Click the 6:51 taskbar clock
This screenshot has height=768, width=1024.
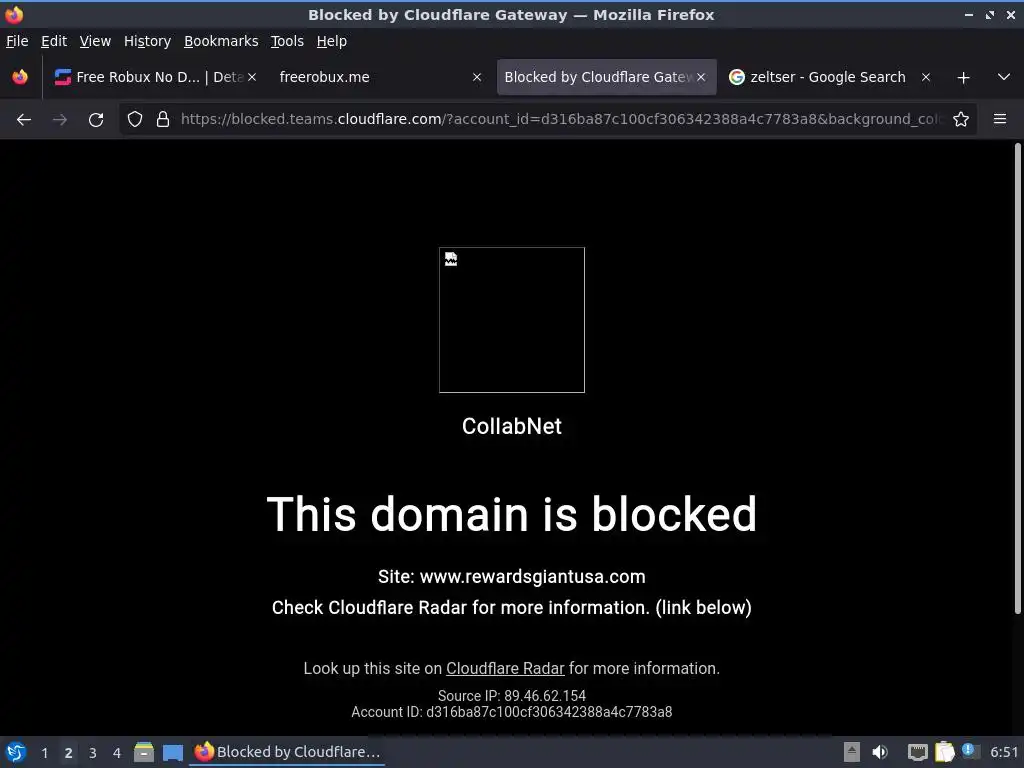1004,752
